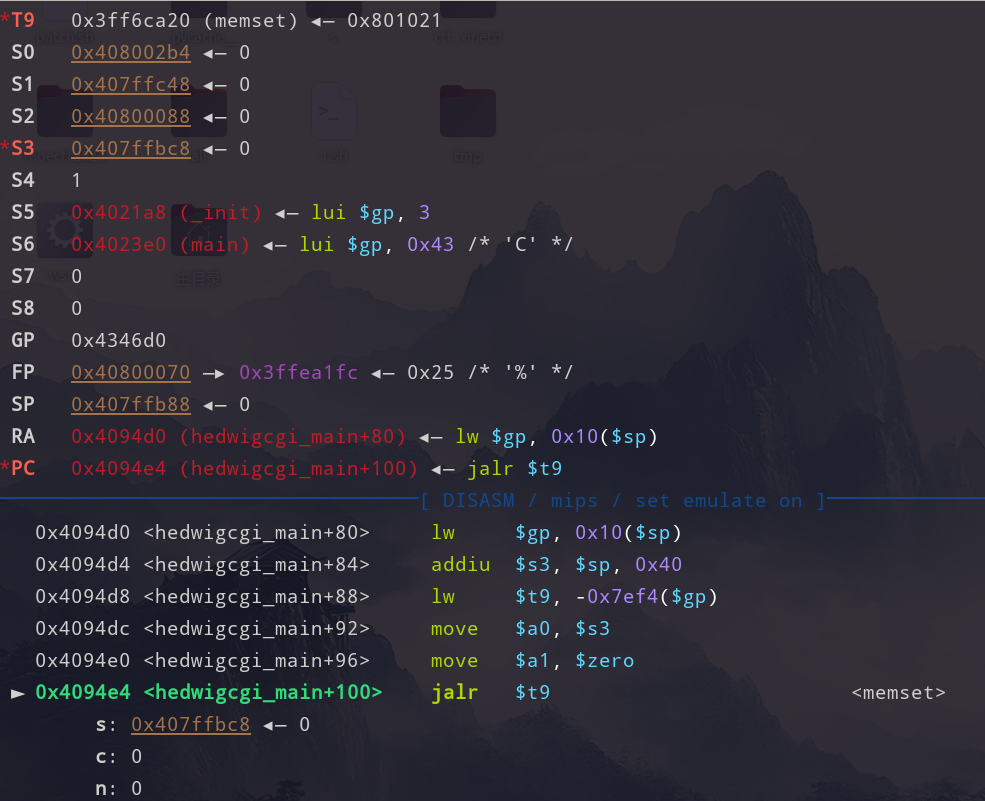
Task: Click the S3 register address 0x407ffbc8
Action: tap(130, 148)
